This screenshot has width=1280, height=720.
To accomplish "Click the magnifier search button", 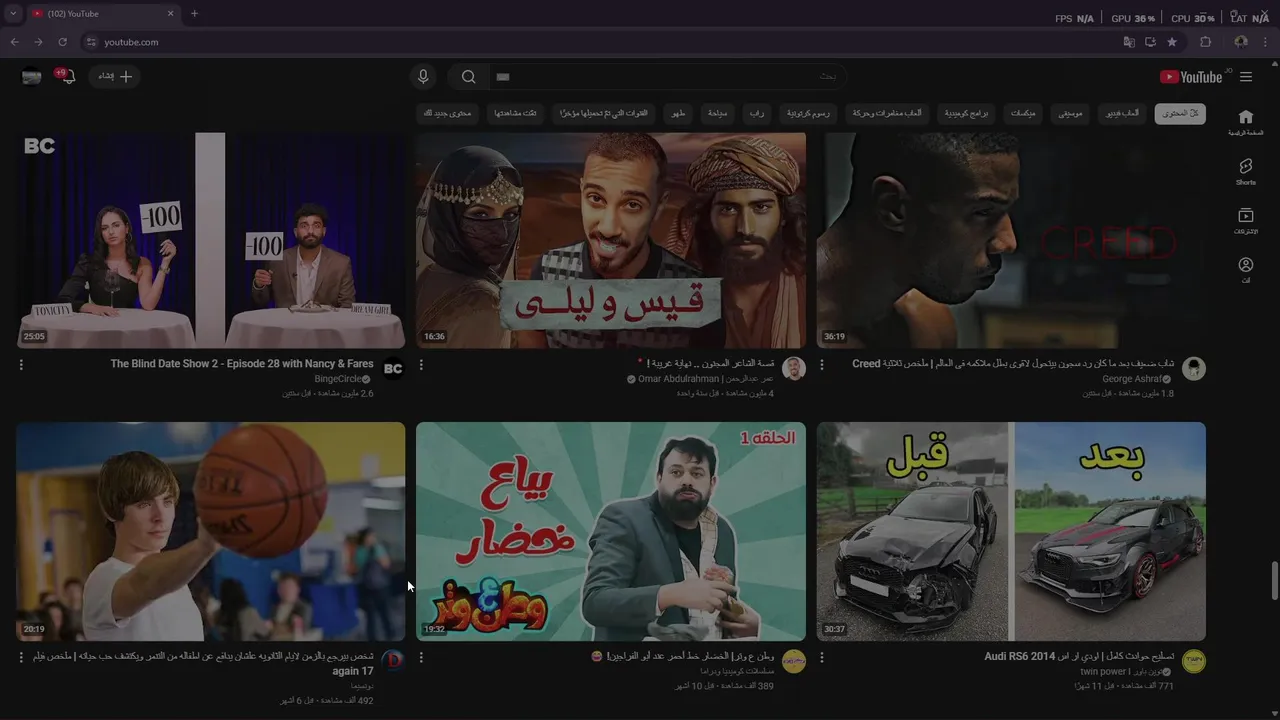I will pos(468,77).
